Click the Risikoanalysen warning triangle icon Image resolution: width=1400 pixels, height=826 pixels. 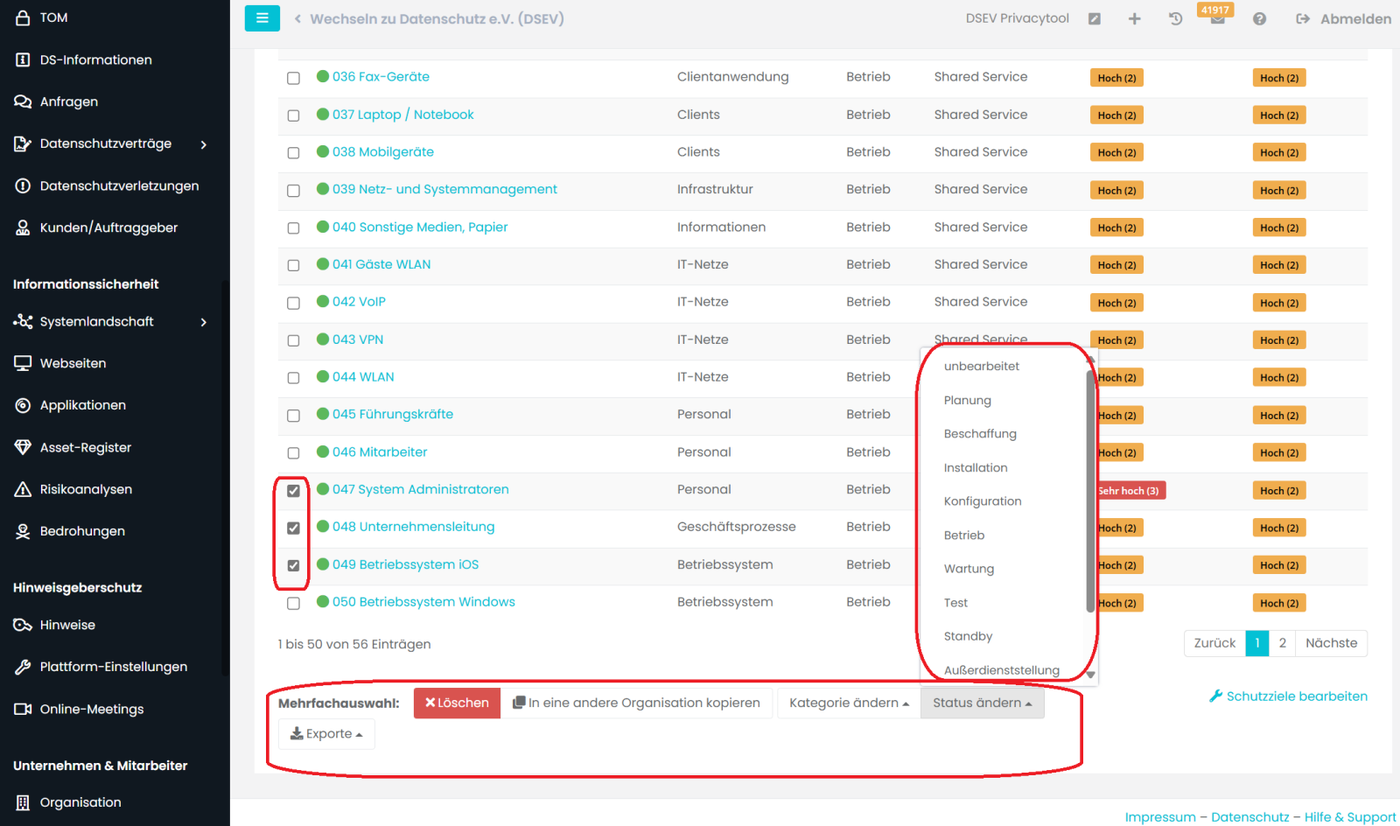(23, 490)
